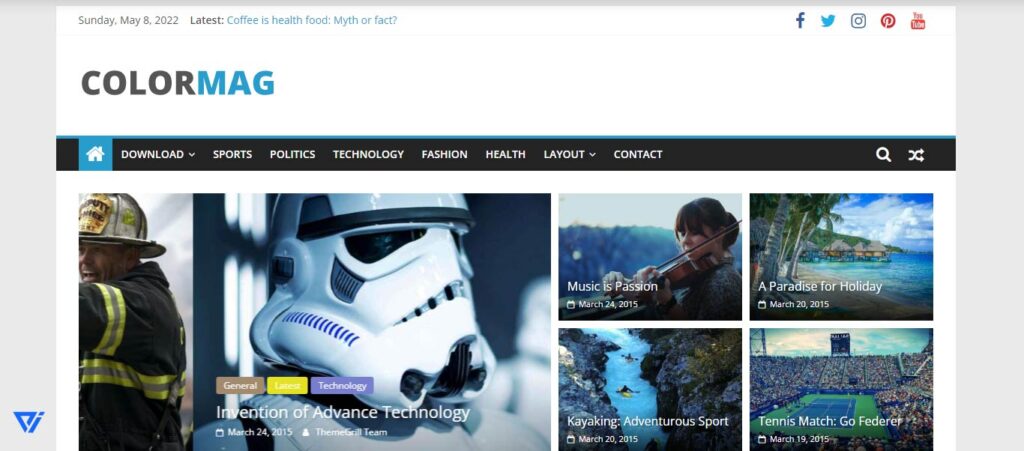This screenshot has width=1024, height=451.
Task: Select the brown General category tag
Action: point(240,385)
